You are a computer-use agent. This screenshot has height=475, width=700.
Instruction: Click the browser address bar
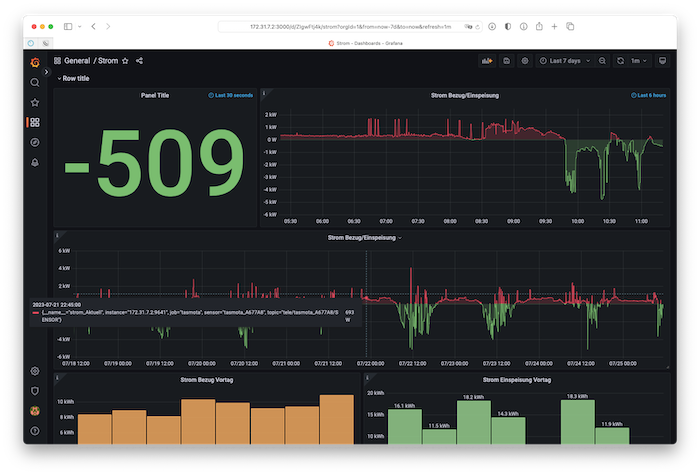coord(350,27)
